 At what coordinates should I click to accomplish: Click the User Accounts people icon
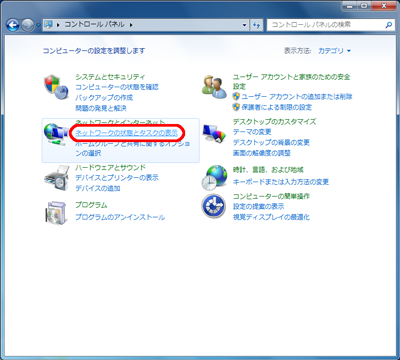pos(214,87)
